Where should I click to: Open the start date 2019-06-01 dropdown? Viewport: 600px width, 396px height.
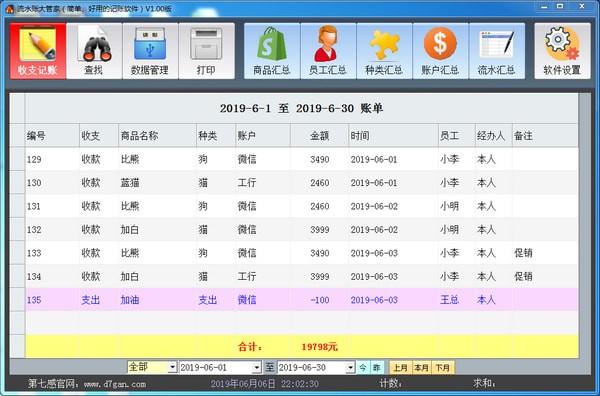pos(257,368)
